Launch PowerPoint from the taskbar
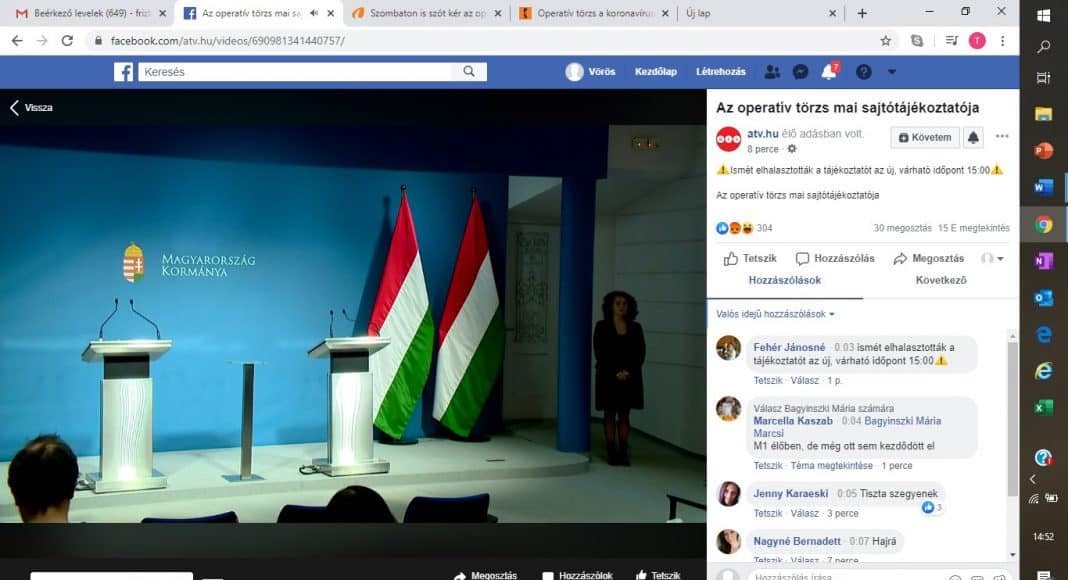 click(x=1043, y=150)
